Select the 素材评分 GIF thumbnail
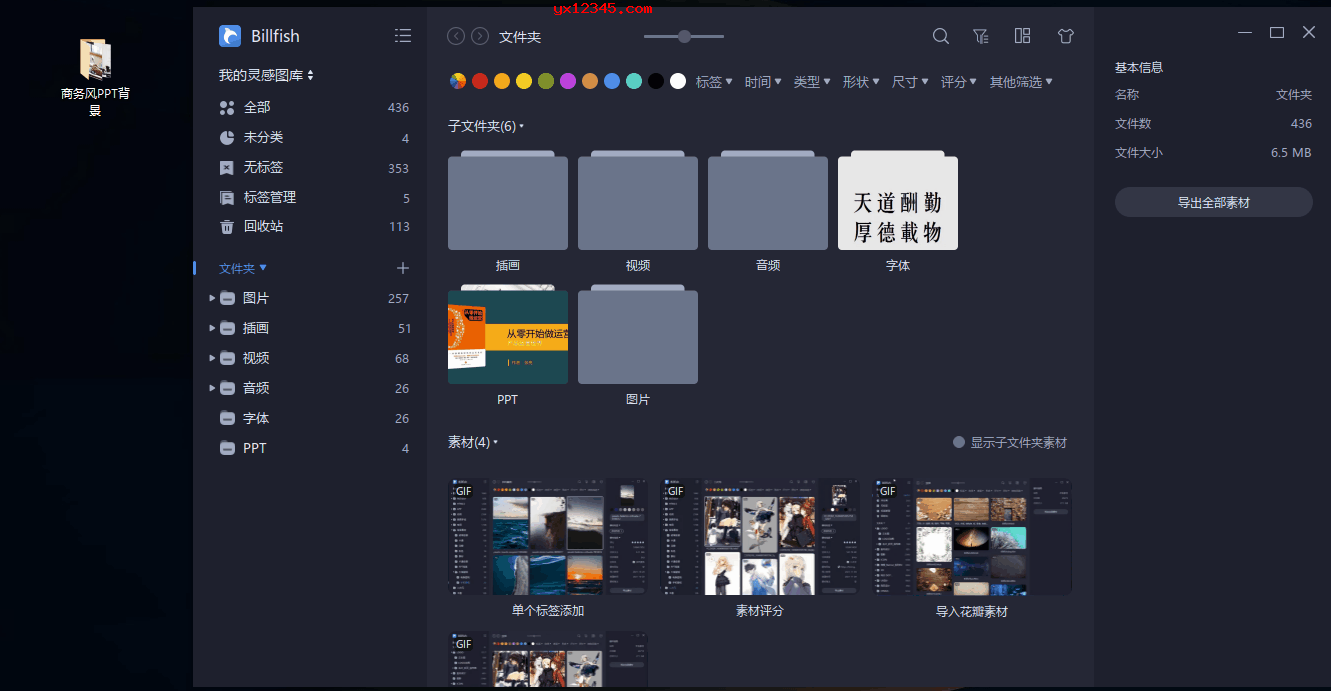 pyautogui.click(x=760, y=537)
